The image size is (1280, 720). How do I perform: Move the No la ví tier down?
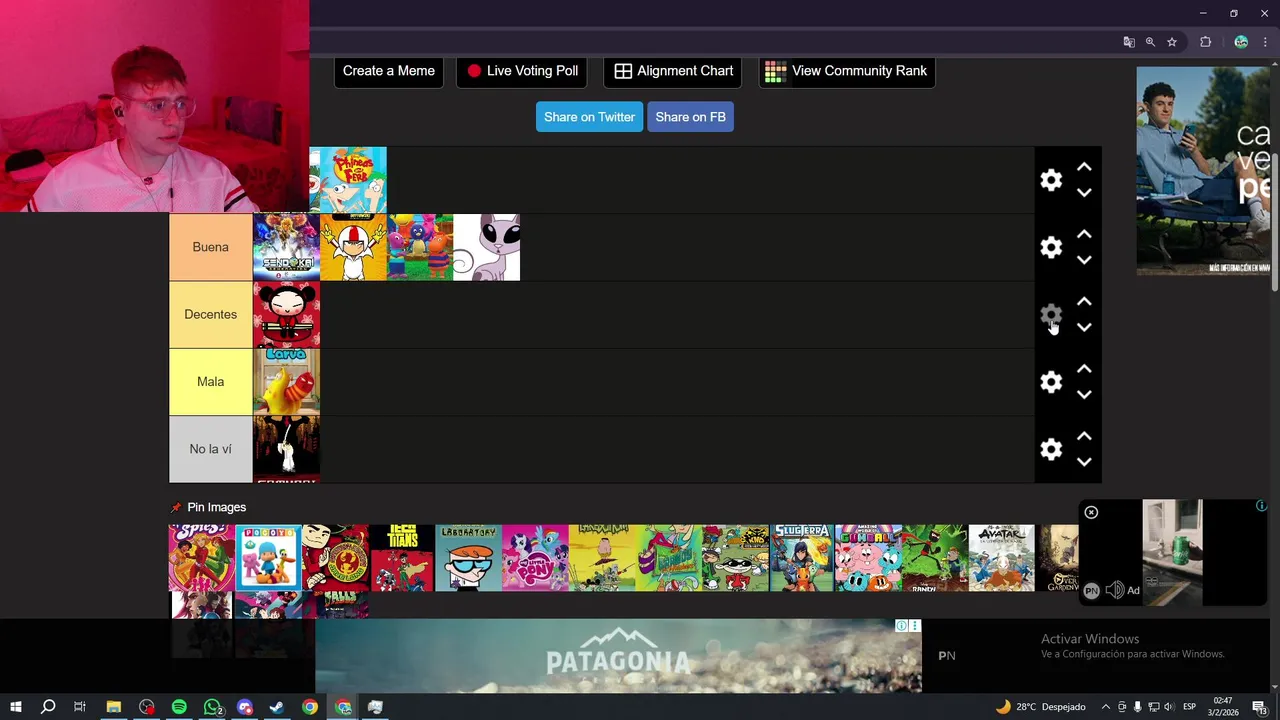pos(1084,462)
